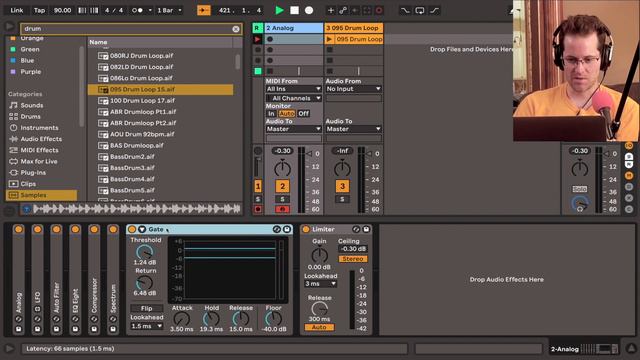Toggle the Follow playback button
This screenshot has height=360, width=640.
pyautogui.click(x=204, y=10)
